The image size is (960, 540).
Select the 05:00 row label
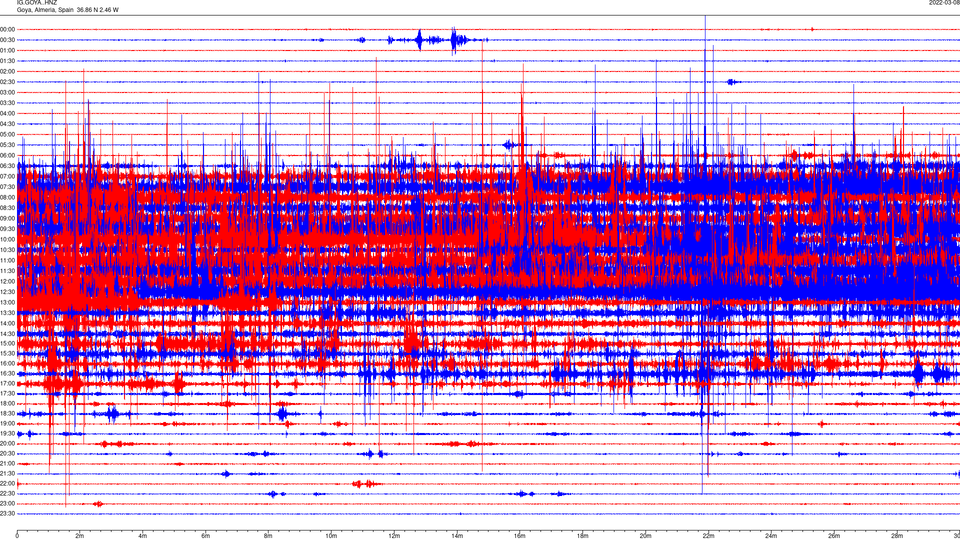click(7, 134)
